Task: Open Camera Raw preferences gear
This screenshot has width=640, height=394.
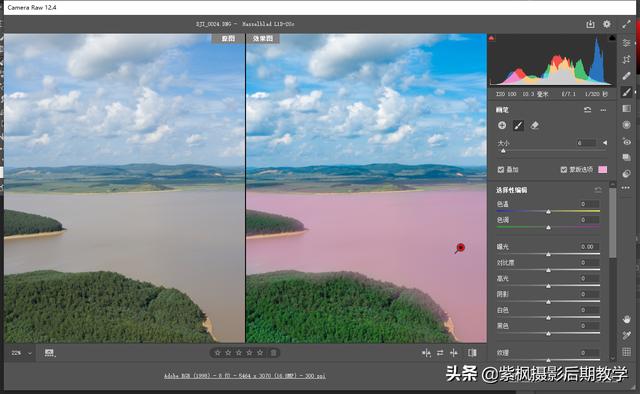Action: [x=607, y=24]
